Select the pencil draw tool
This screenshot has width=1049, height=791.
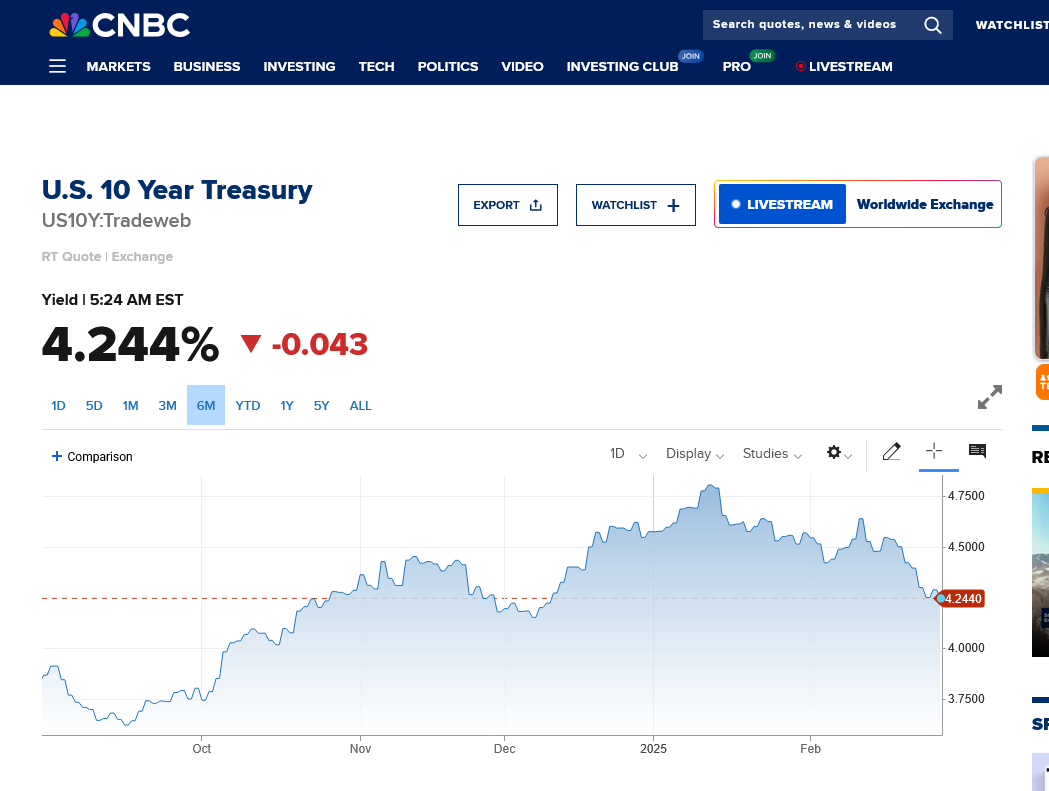891,452
